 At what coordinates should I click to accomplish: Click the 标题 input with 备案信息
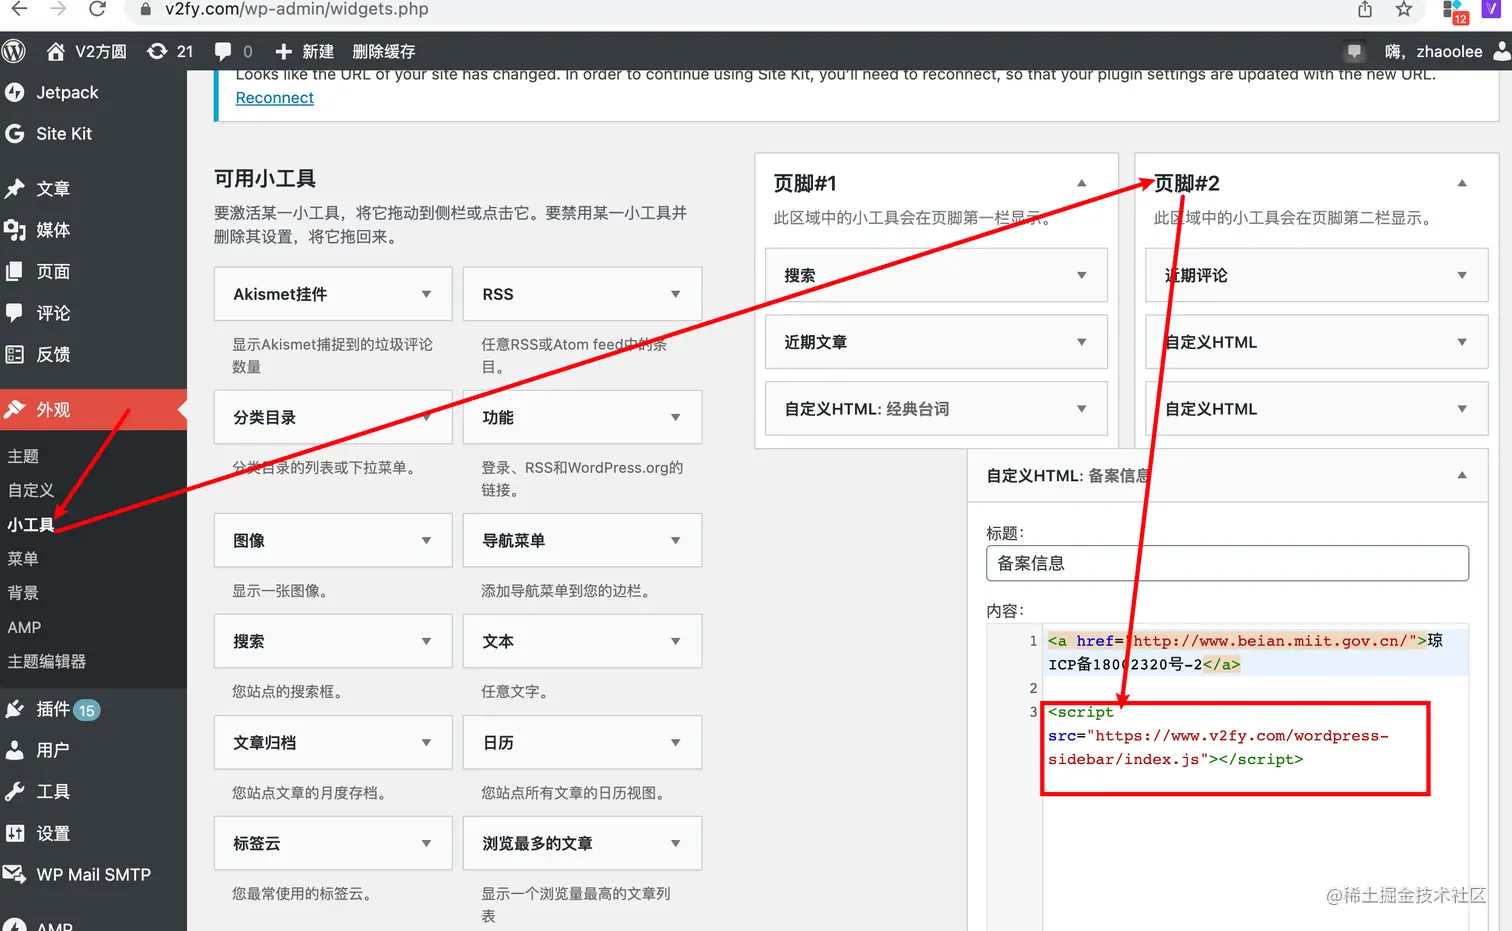(1227, 563)
